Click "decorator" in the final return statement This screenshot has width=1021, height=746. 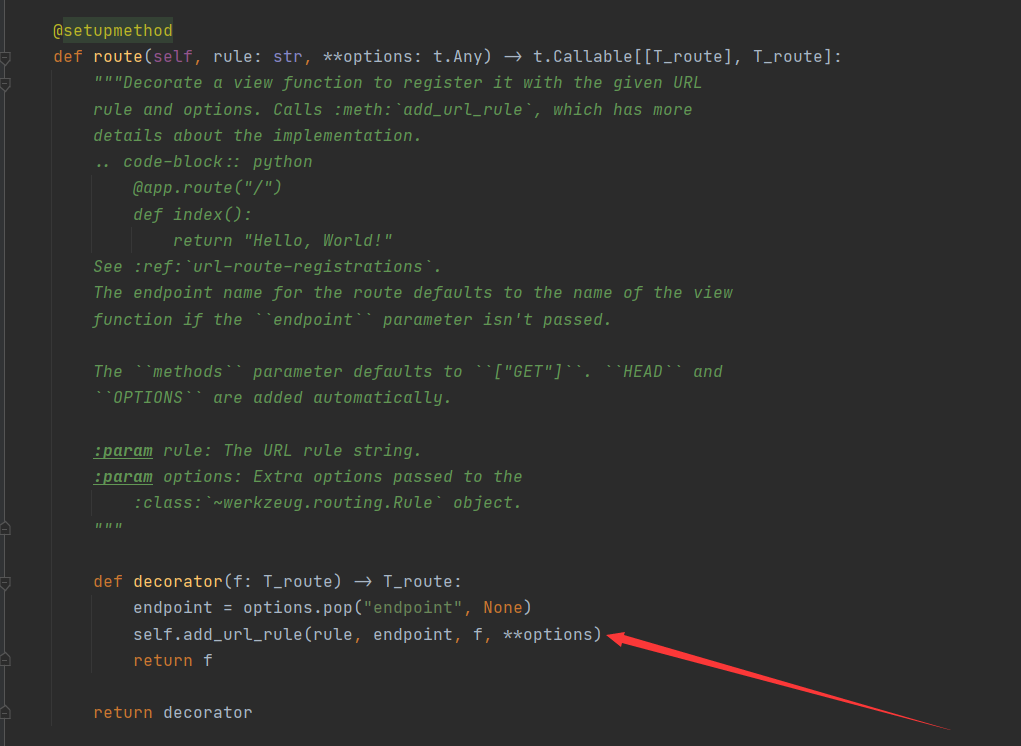pyautogui.click(x=207, y=712)
